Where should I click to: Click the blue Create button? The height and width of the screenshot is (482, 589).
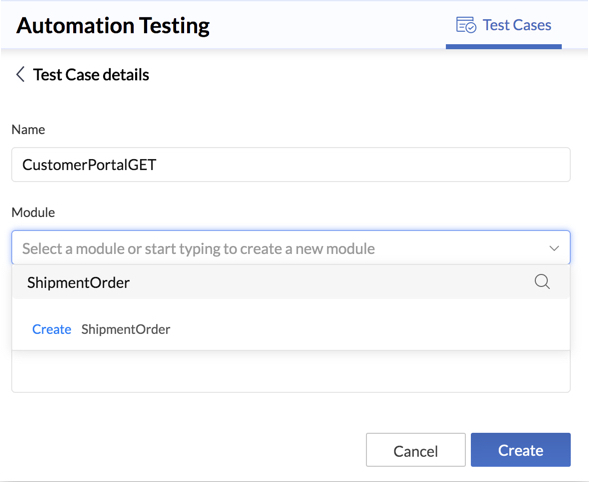[521, 450]
